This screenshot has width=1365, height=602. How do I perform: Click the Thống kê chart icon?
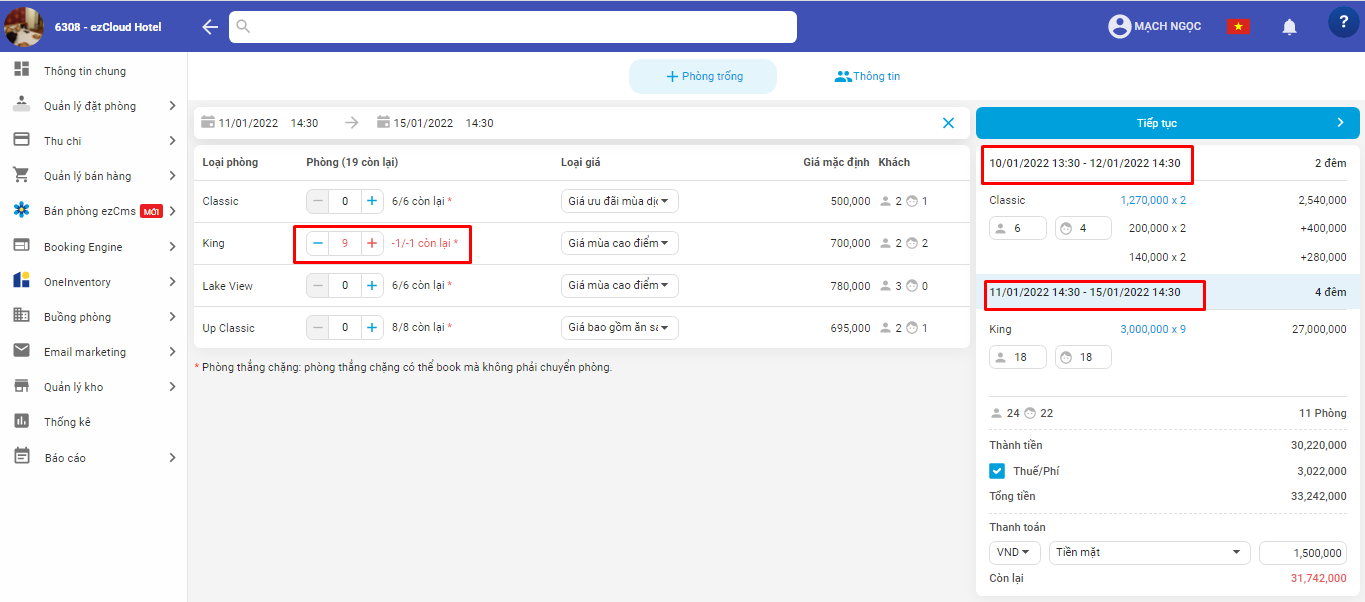click(x=21, y=421)
